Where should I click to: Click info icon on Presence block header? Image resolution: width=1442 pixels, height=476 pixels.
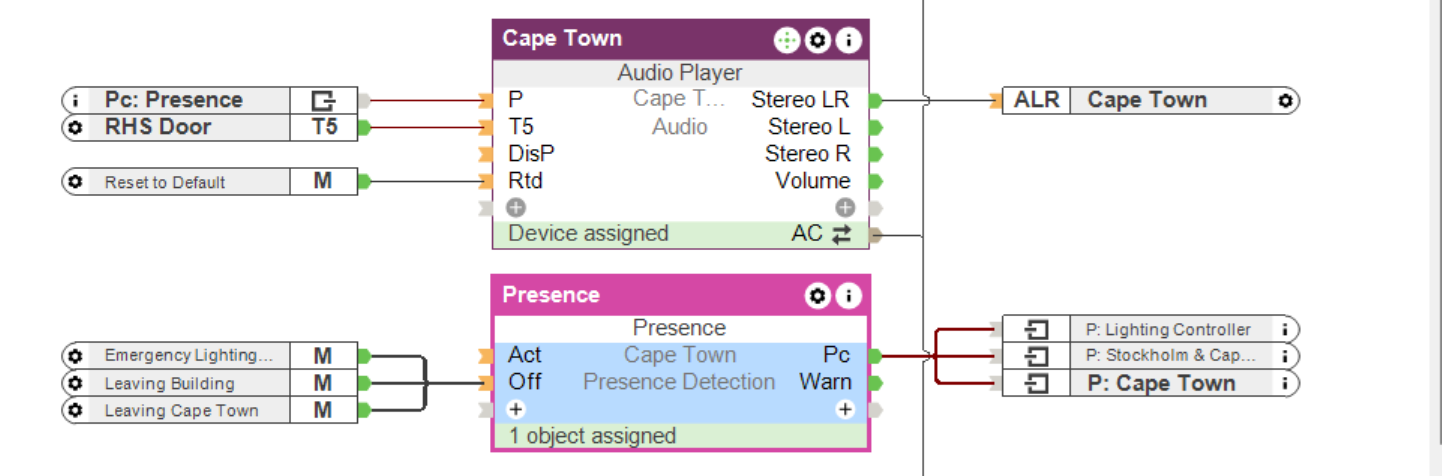[x=848, y=296]
